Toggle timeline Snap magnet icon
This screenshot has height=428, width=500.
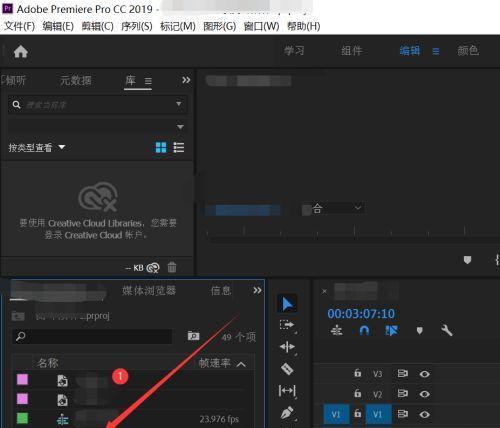(x=364, y=331)
